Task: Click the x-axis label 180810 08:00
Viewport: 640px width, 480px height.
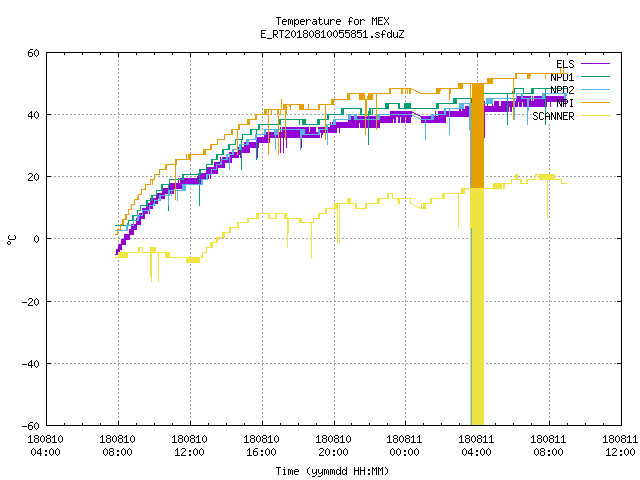Action: point(118,446)
